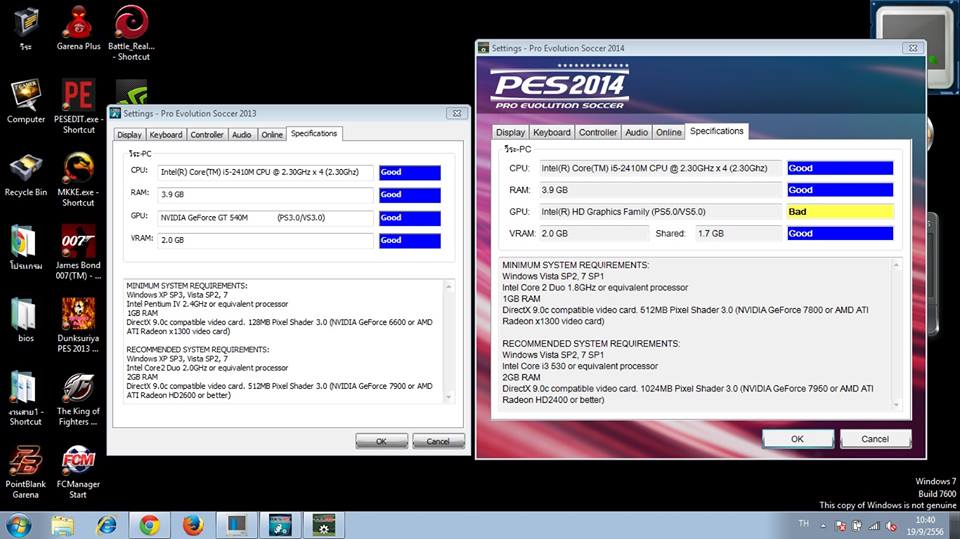Click the TH language indicator in the tray
This screenshot has height=539, width=960.
(803, 524)
